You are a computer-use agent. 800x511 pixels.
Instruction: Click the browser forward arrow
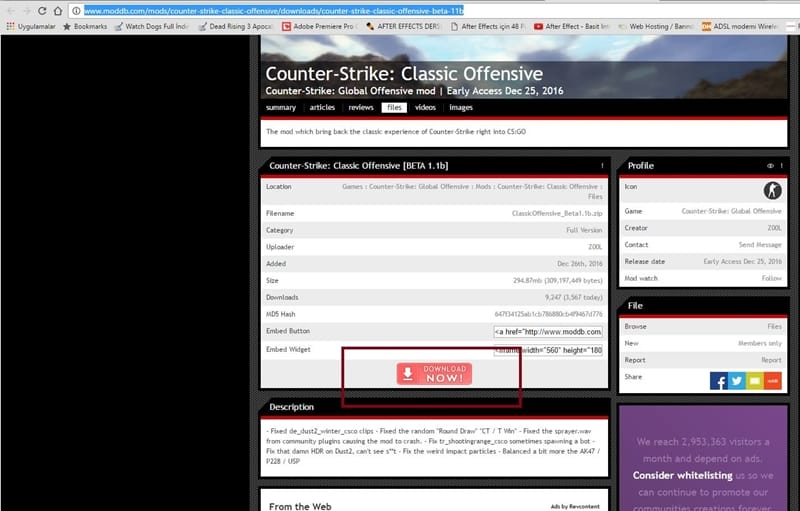[26, 10]
